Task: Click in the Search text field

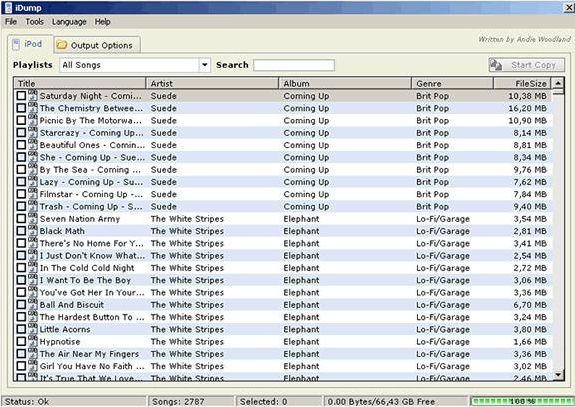Action: coord(294,65)
